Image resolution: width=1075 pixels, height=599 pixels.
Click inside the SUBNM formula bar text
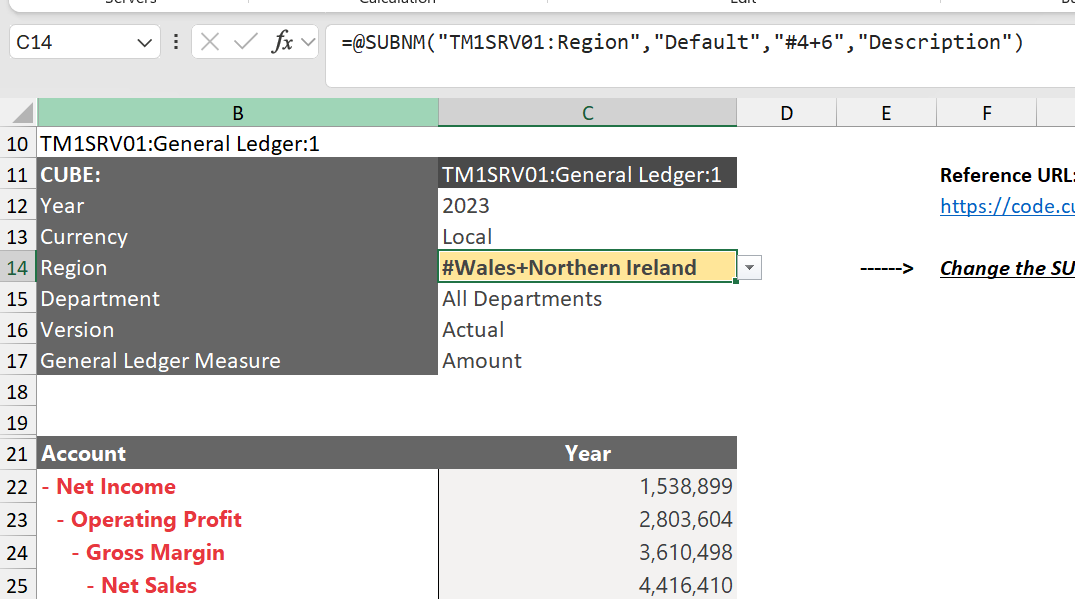(x=682, y=42)
